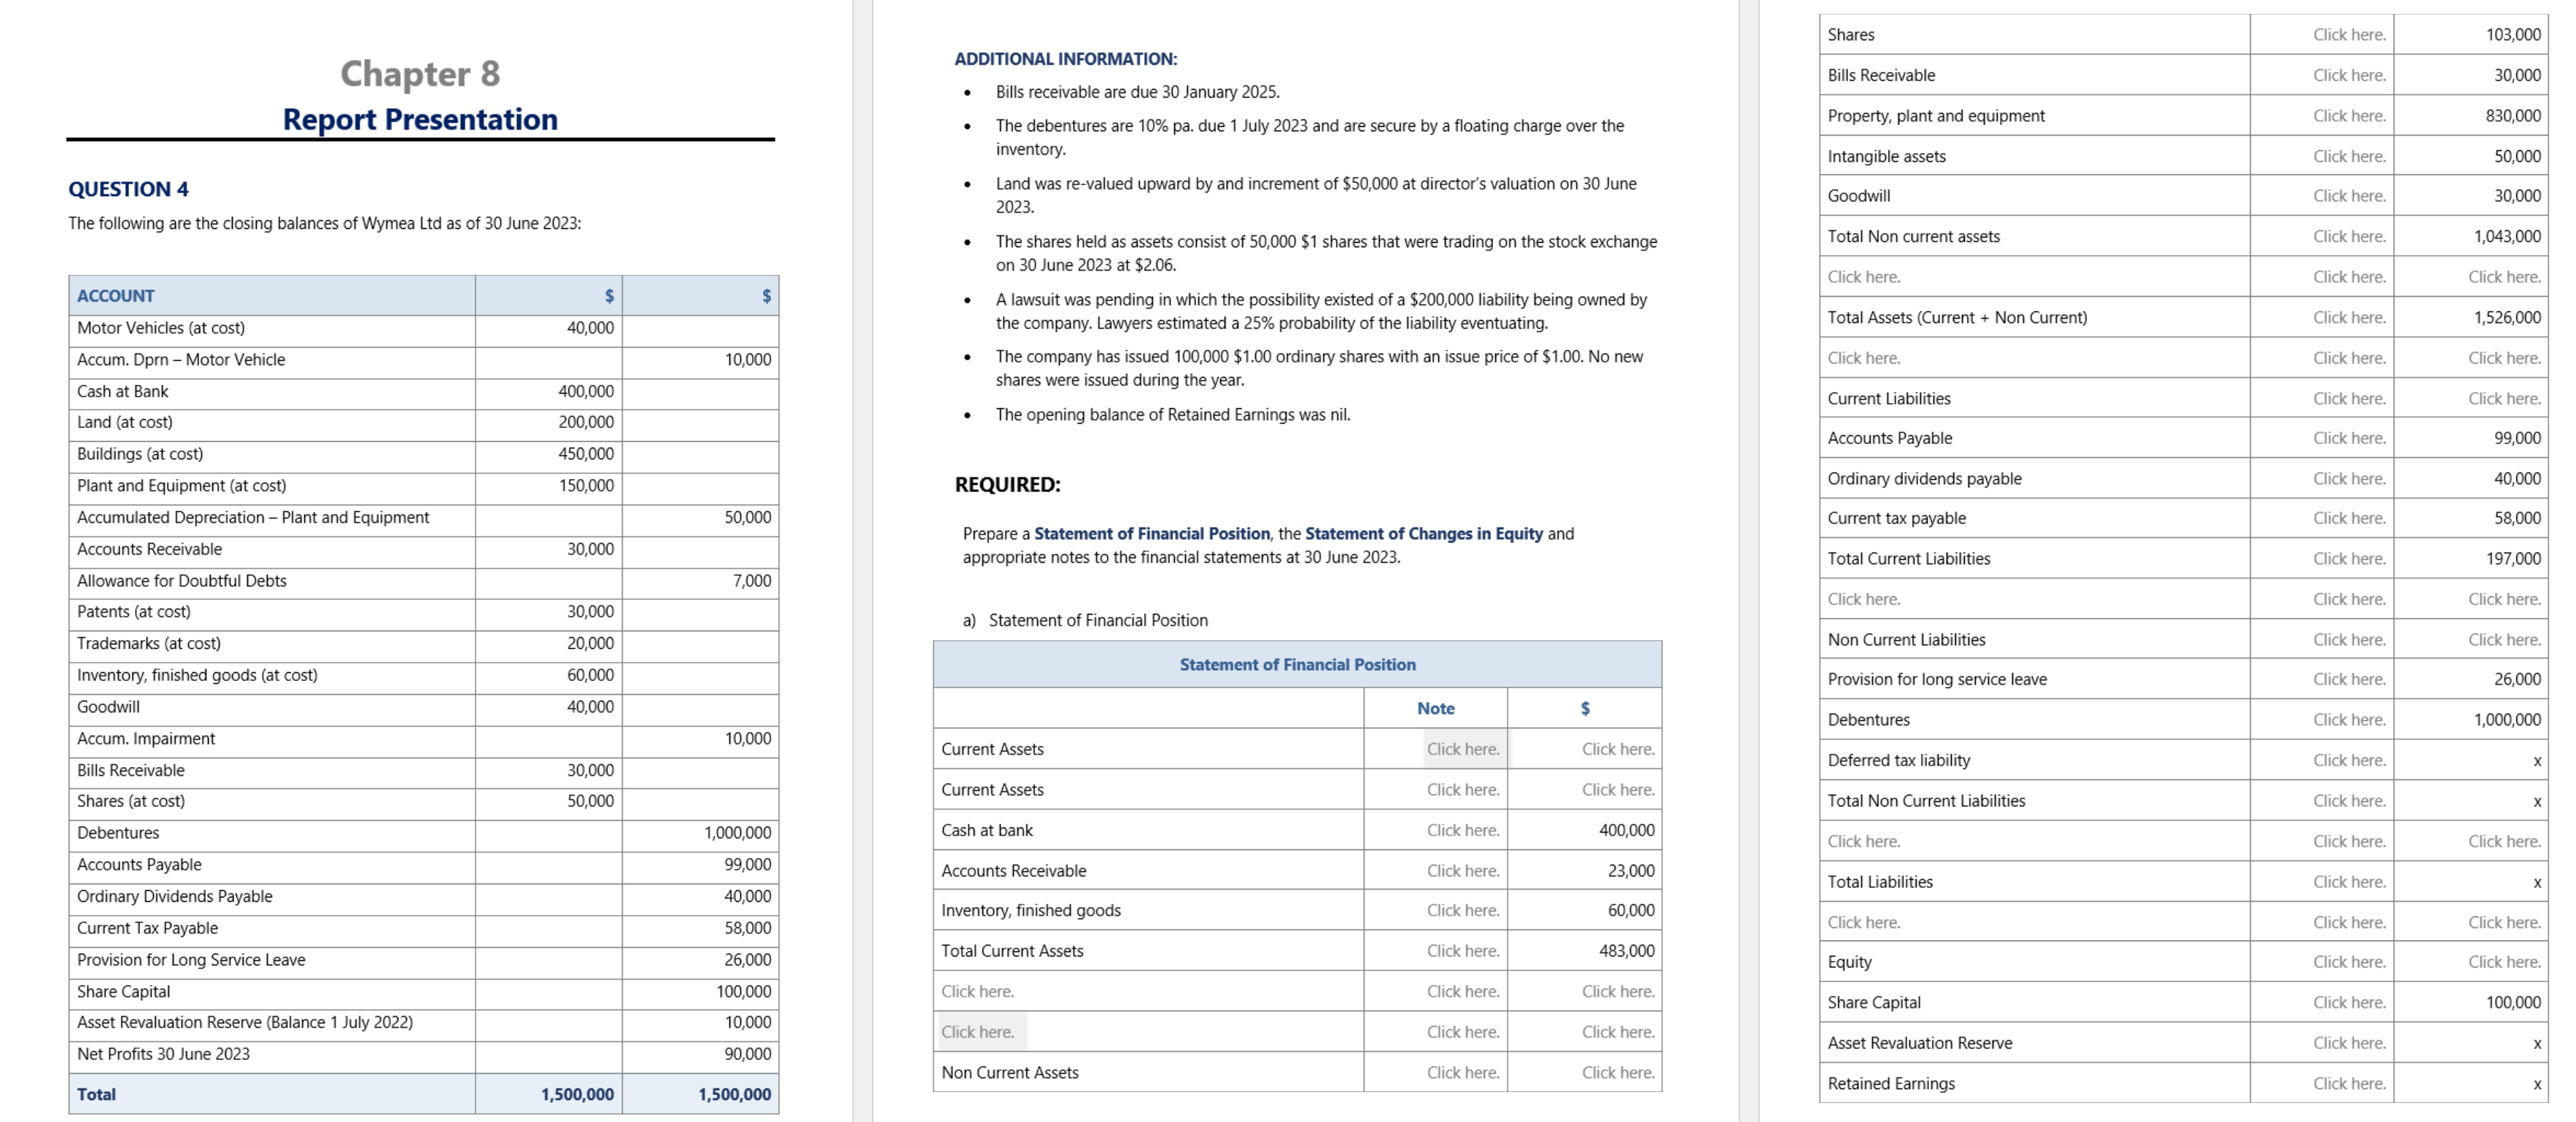Click the x value for Deferred tax liability

point(2536,761)
